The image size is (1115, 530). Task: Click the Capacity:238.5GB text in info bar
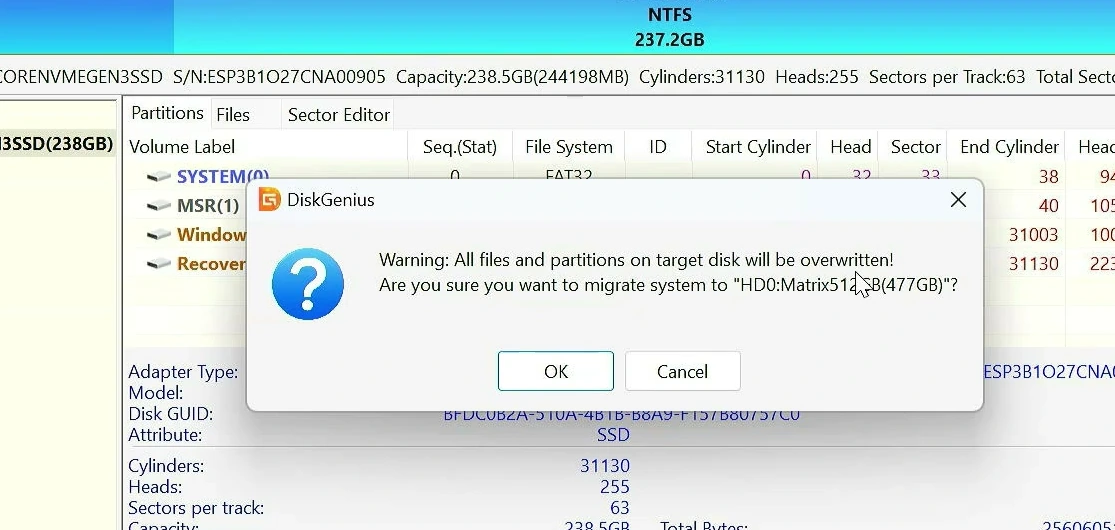coord(512,77)
